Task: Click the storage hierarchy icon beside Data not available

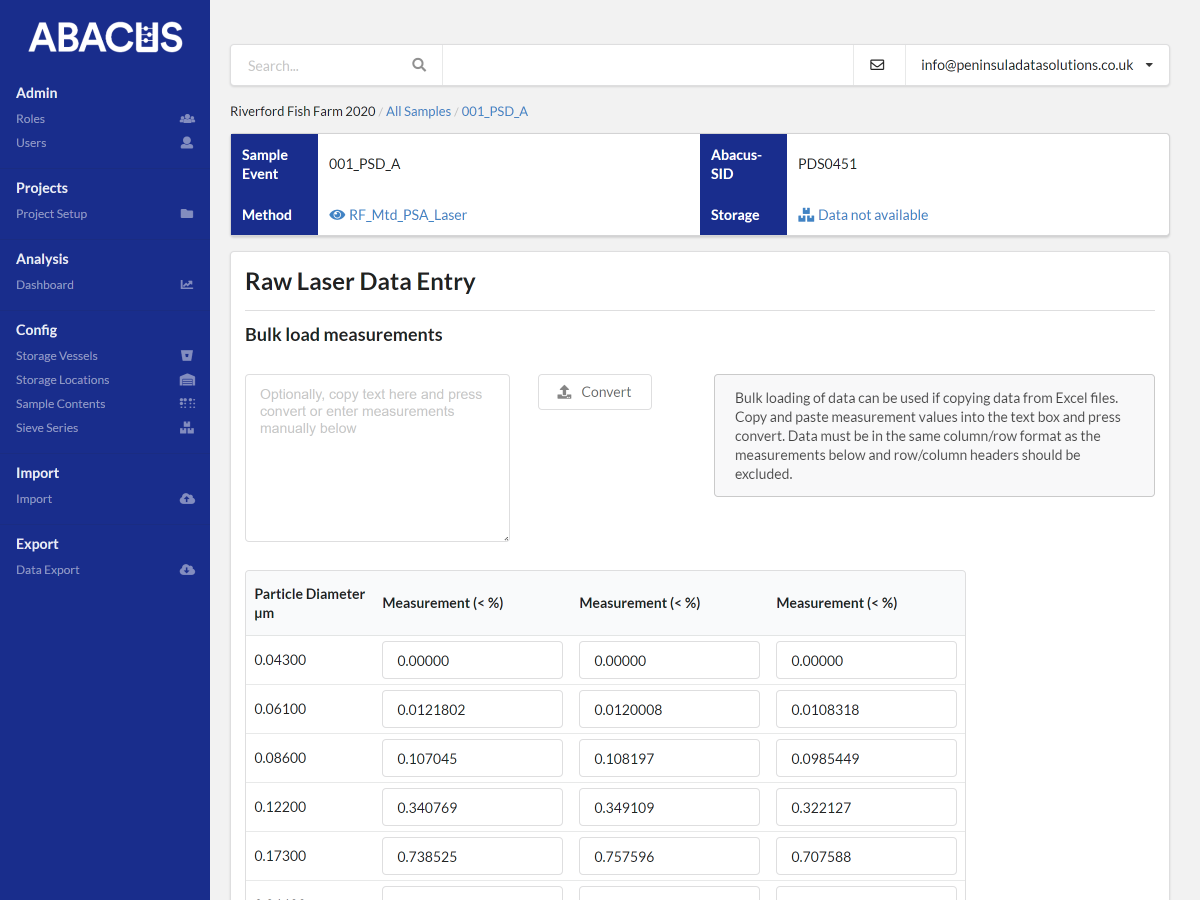Action: [x=806, y=214]
